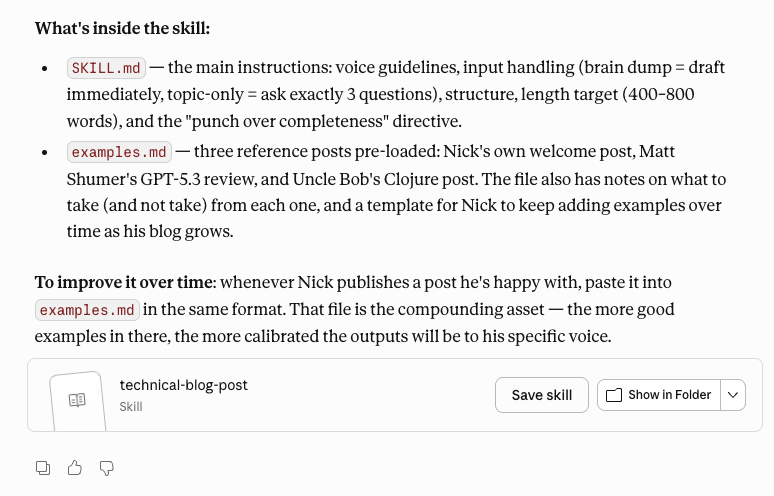Image resolution: width=774 pixels, height=496 pixels.
Task: Give the response a thumbs down
Action: [107, 467]
